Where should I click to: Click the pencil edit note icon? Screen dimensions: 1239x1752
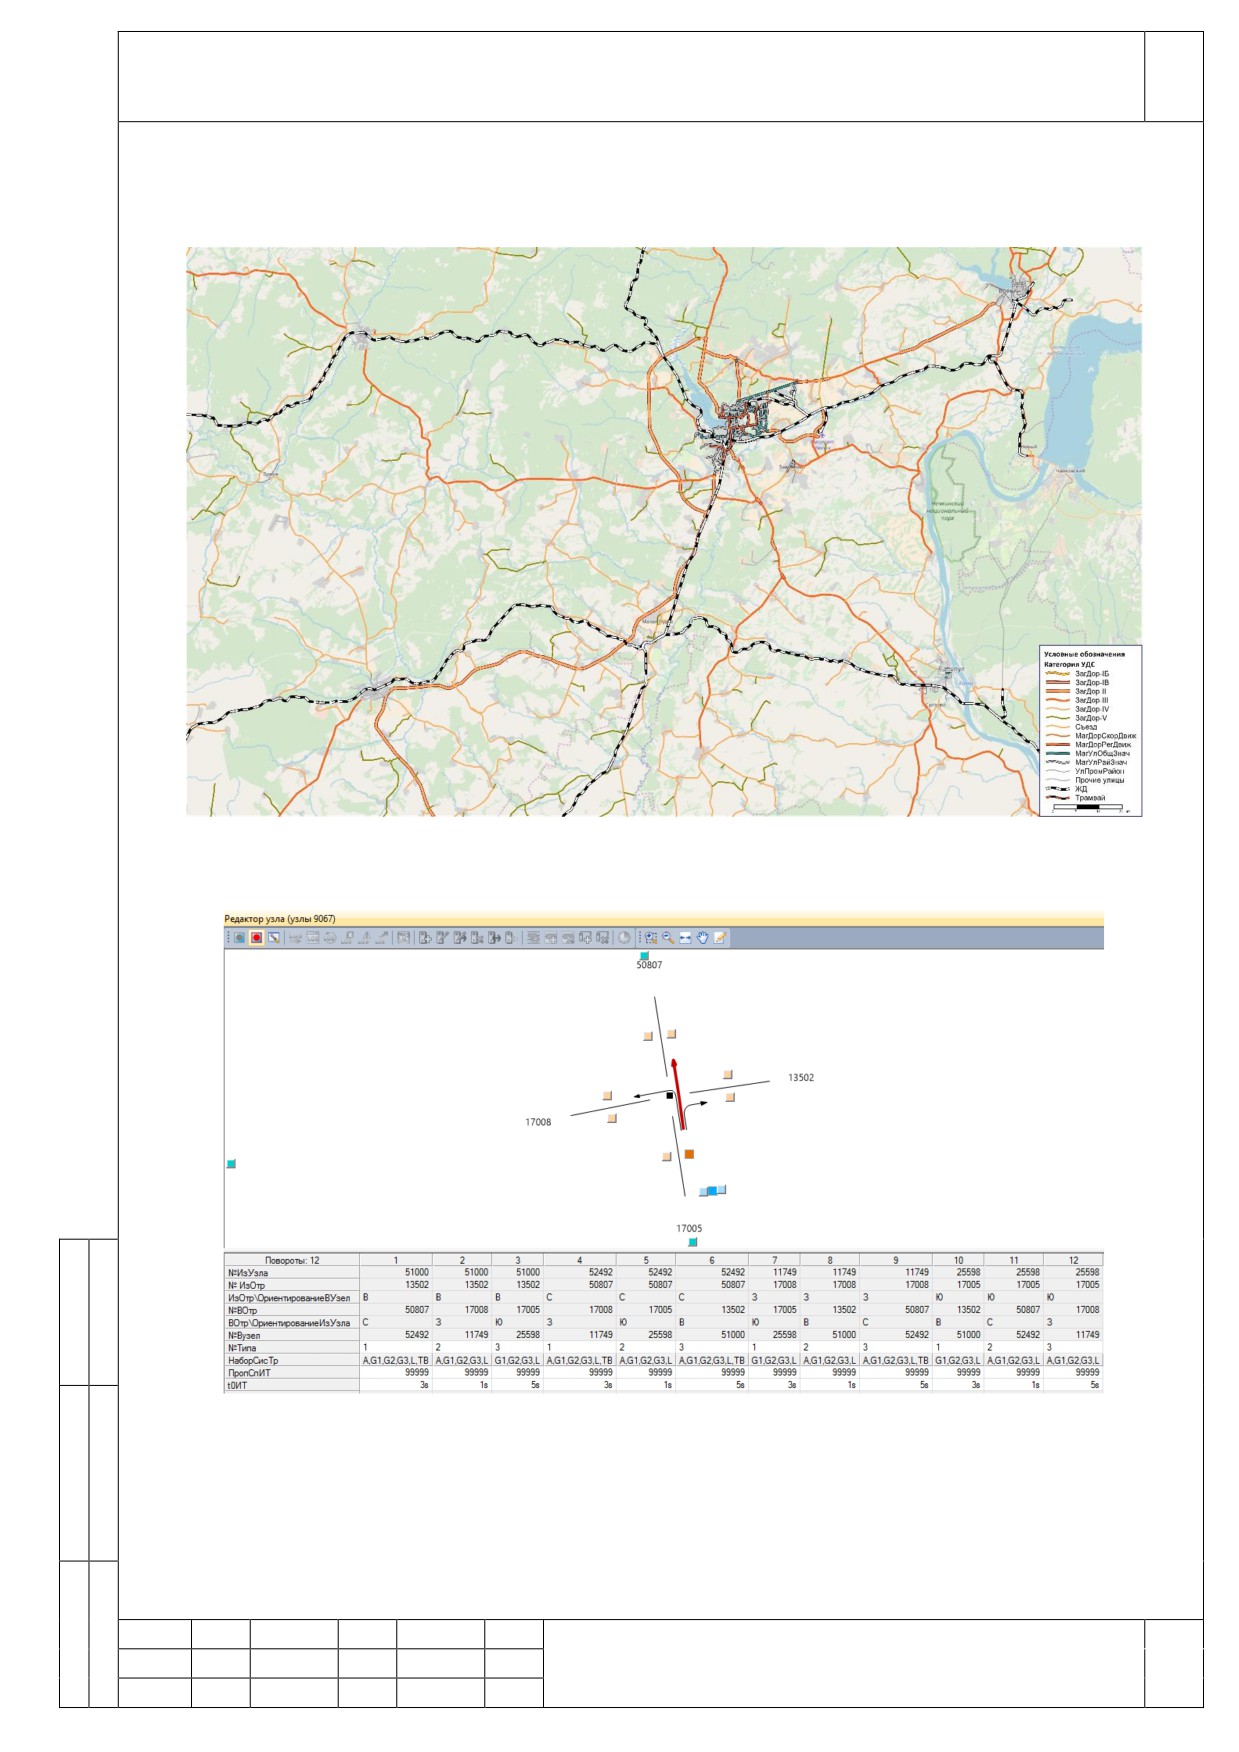tap(720, 937)
